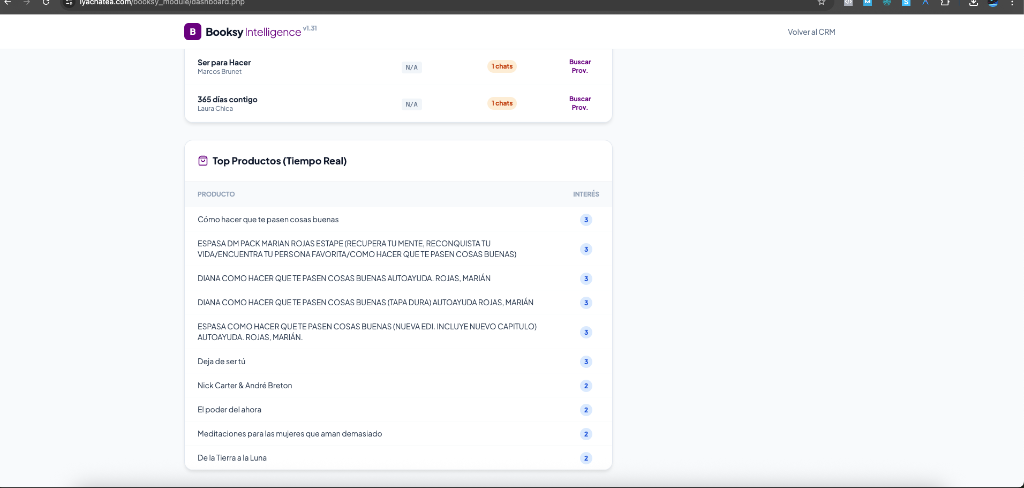
Task: Click Buscar Prov. for Ser para Hacer
Action: (580, 66)
